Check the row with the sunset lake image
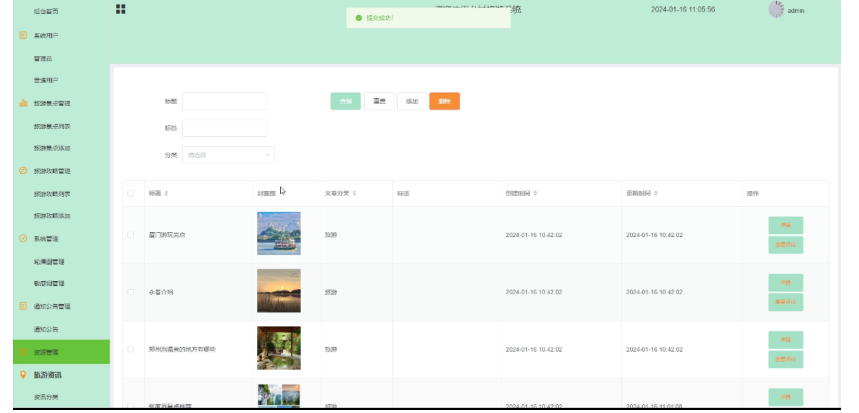 [130, 292]
